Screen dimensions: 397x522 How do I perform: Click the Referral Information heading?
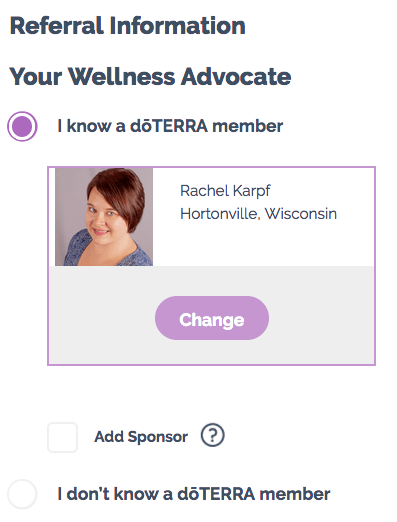click(x=128, y=25)
